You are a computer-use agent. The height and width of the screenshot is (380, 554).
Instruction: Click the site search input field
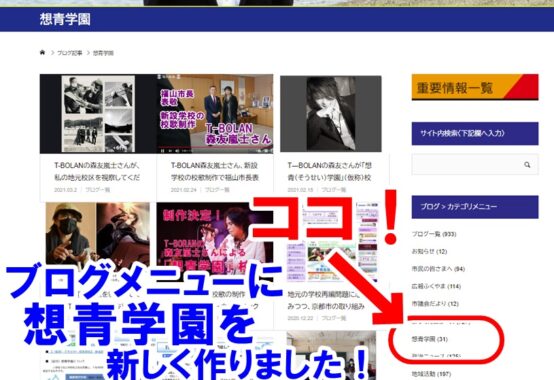click(x=475, y=165)
